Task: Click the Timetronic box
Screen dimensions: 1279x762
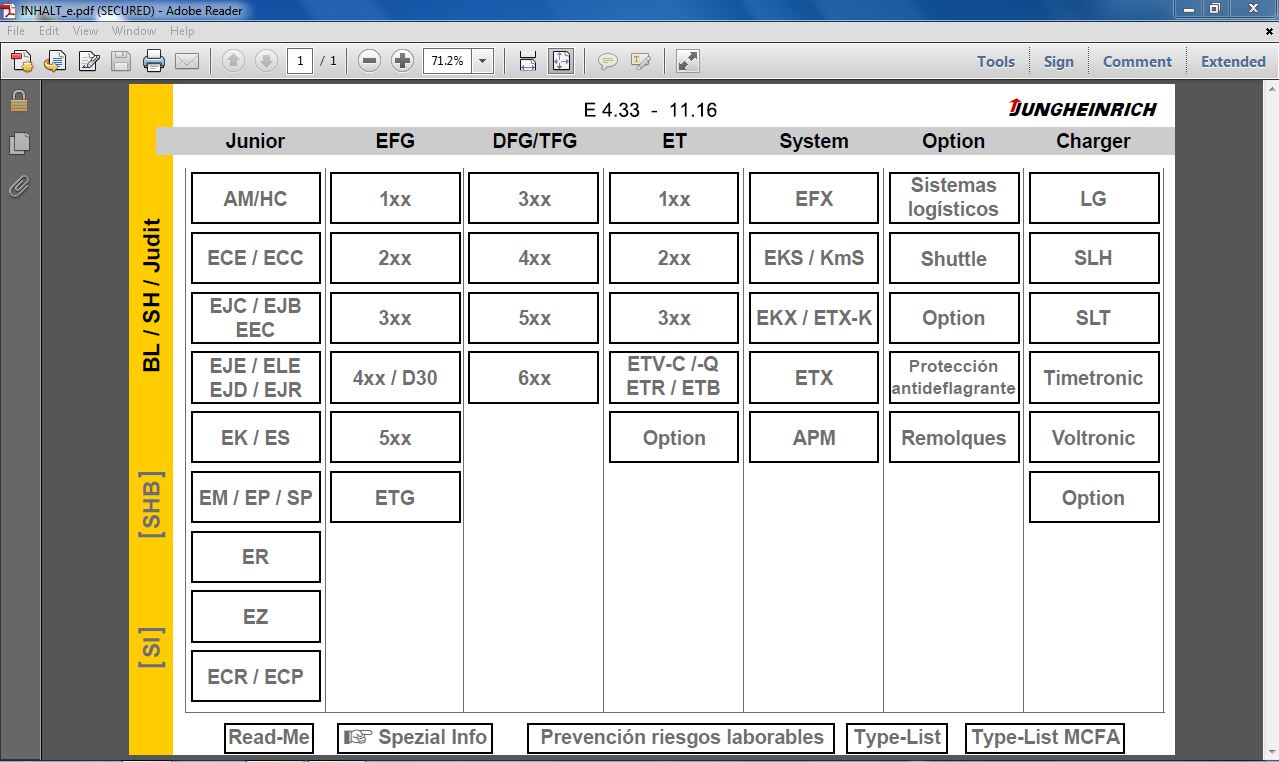Action: coord(1094,378)
